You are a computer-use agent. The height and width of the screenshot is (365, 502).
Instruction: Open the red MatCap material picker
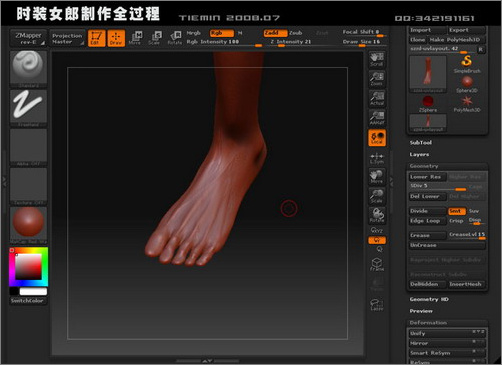[x=28, y=226]
